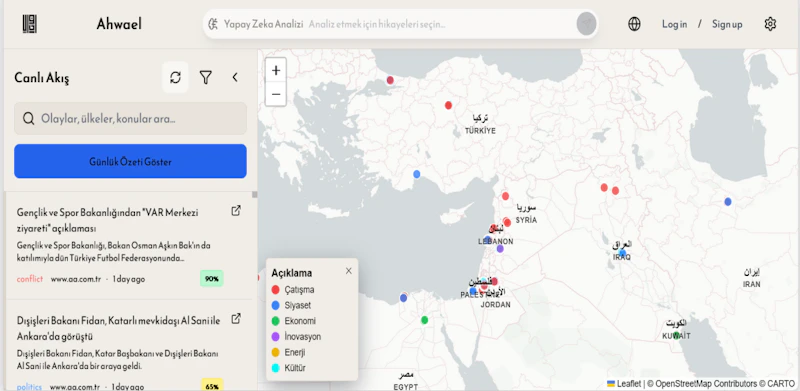Click the blue marker at Iraq label
800x391 pixels.
622,253
